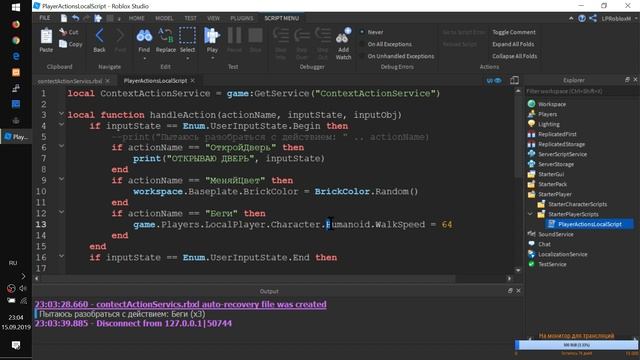This screenshot has width=640, height=360.
Task: Collapse the fold on line 6
Action: (61, 146)
